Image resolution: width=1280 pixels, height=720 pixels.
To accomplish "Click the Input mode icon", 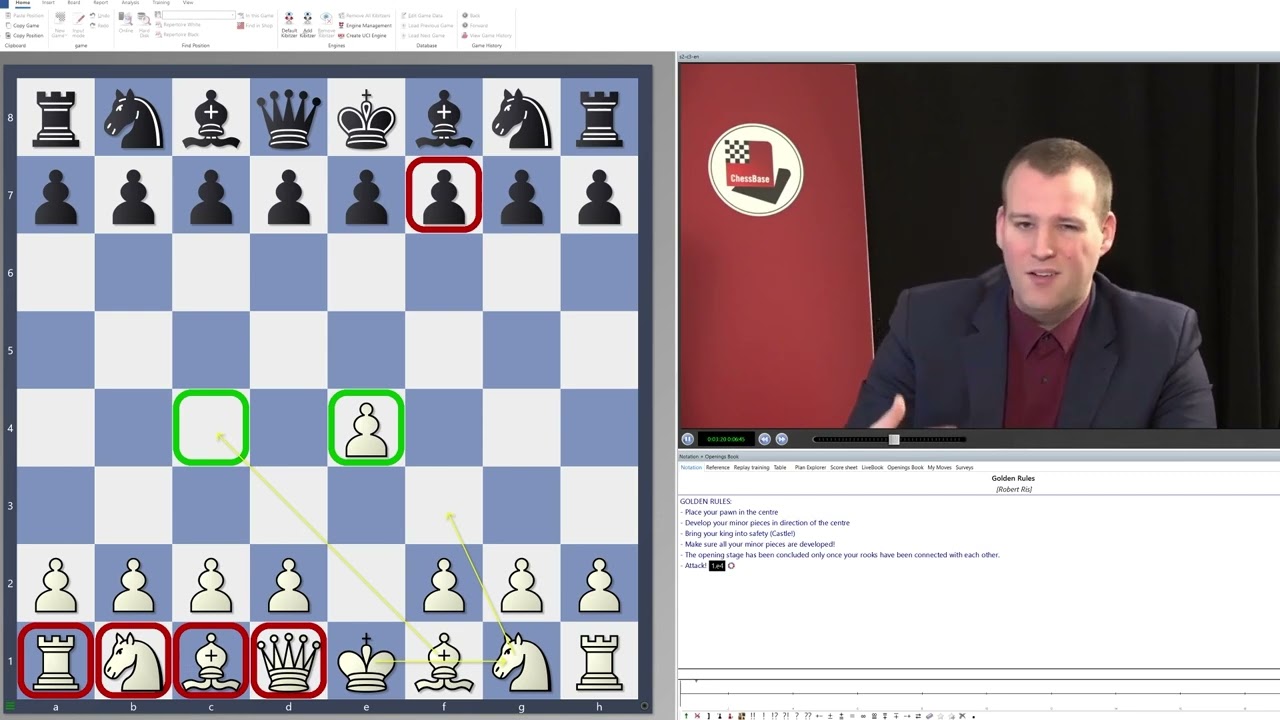I will click(79, 24).
